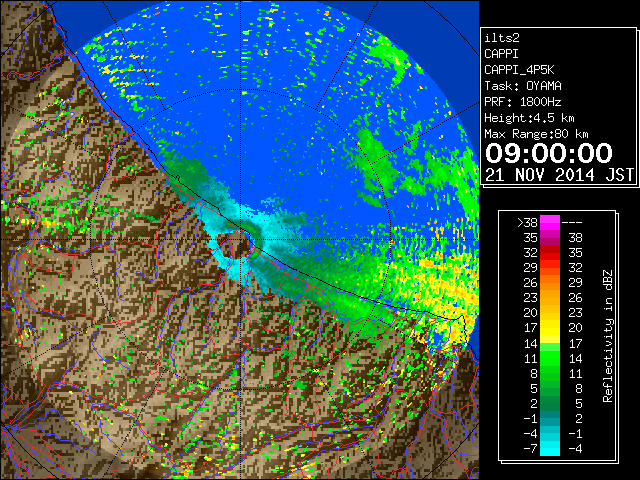Select the 'CAPPI_4P5K' product name text
This screenshot has width=640, height=480.
519,70
